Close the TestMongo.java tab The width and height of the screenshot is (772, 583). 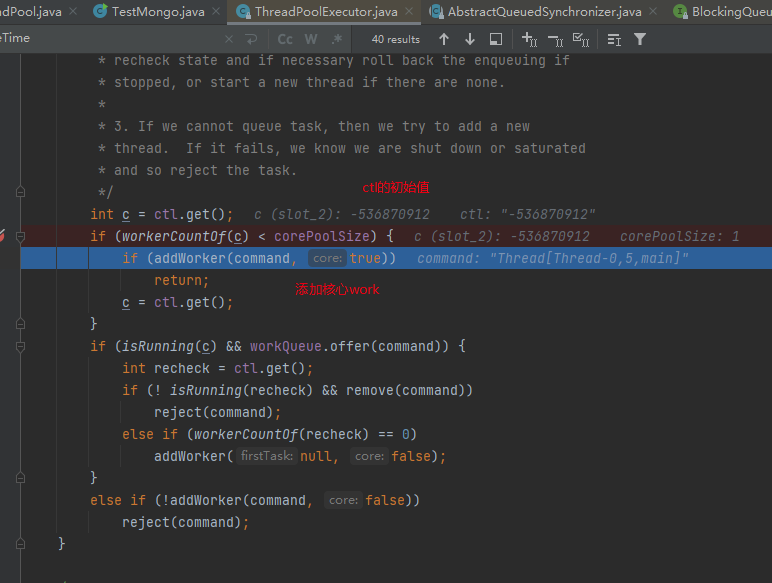pos(216,11)
